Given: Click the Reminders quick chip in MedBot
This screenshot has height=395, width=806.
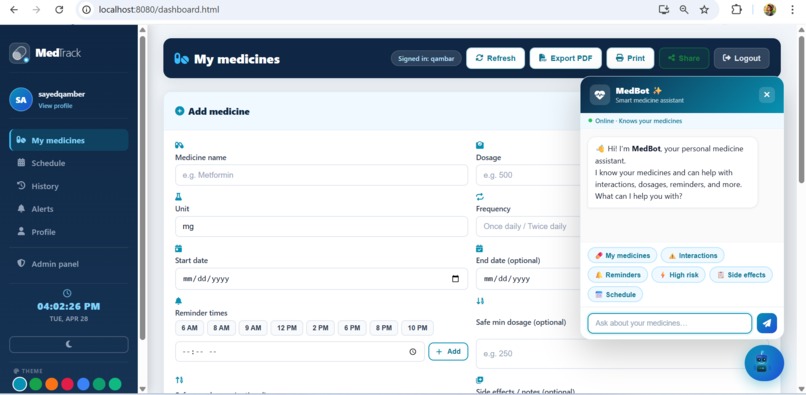Looking at the screenshot, I should (618, 275).
